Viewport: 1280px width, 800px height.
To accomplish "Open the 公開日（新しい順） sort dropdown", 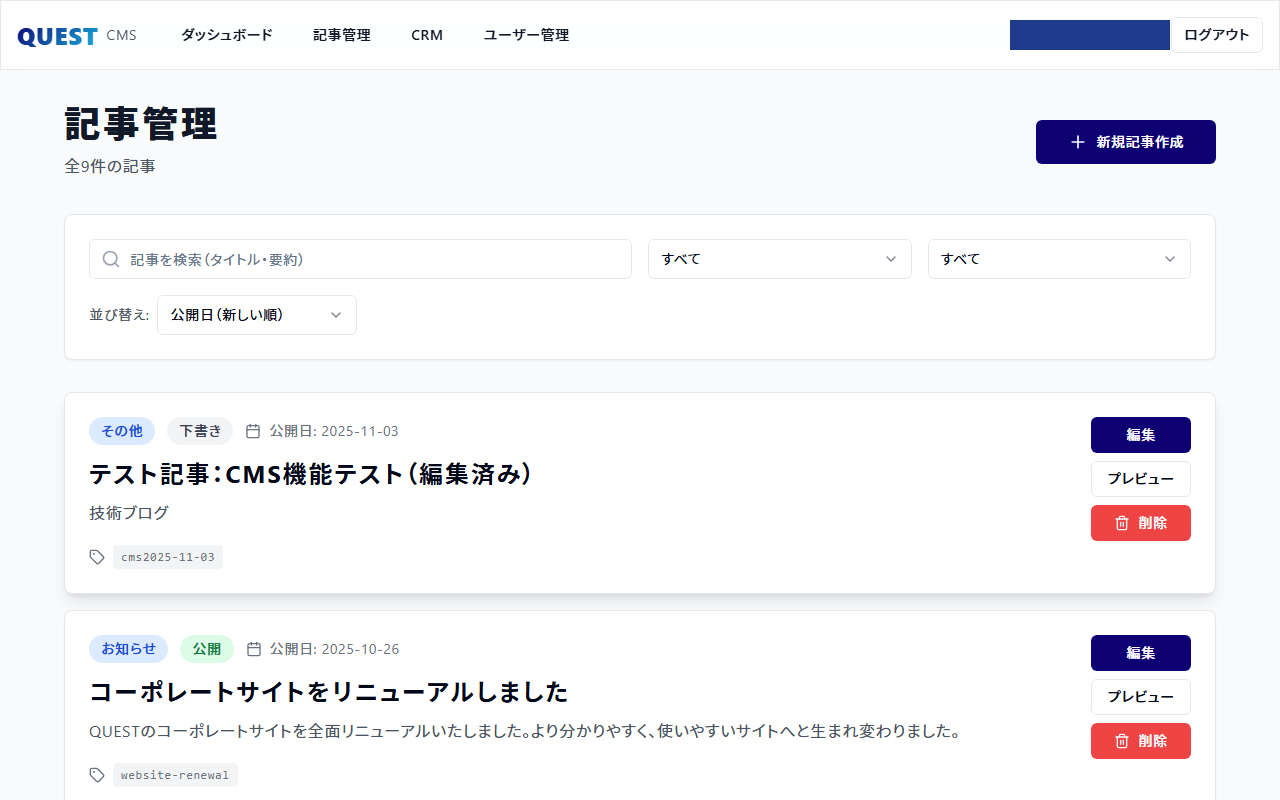I will (x=256, y=314).
